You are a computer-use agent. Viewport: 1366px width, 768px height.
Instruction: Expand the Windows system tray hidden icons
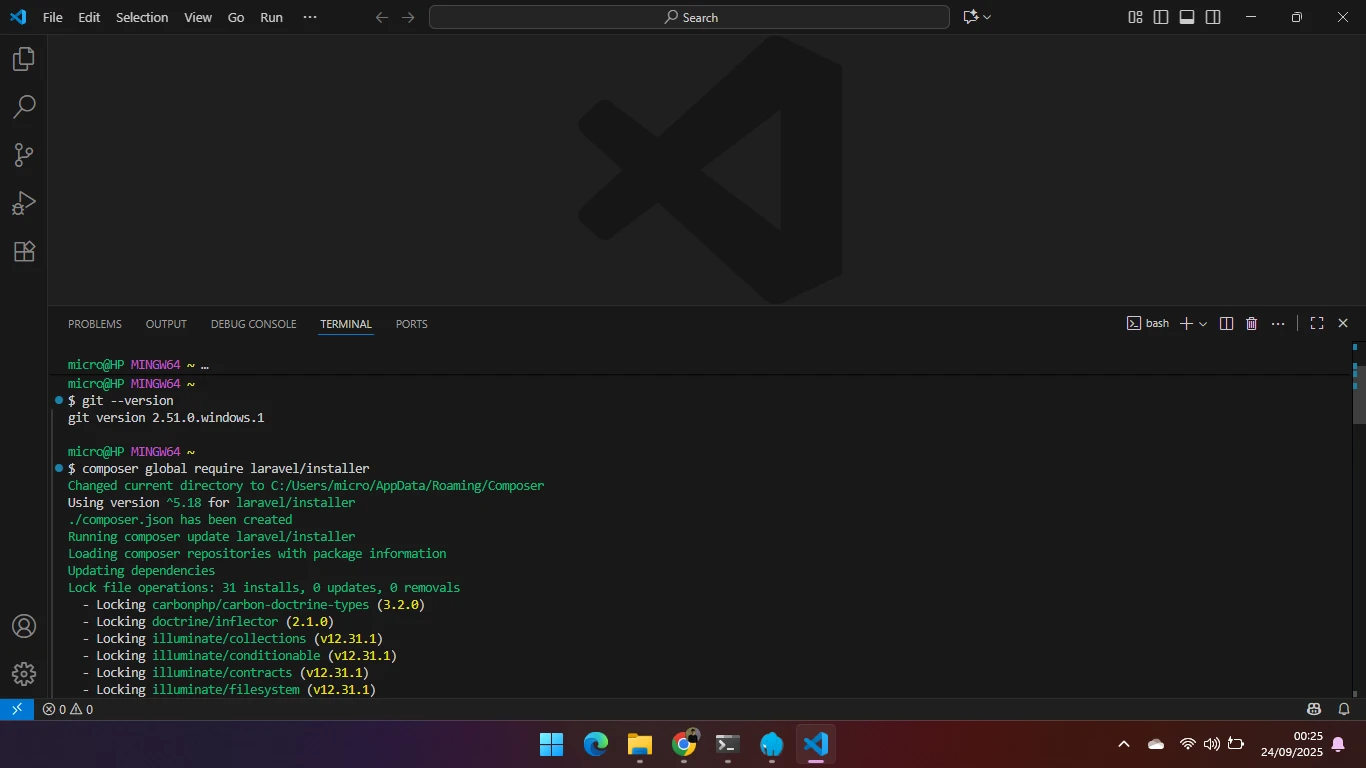tap(1124, 744)
